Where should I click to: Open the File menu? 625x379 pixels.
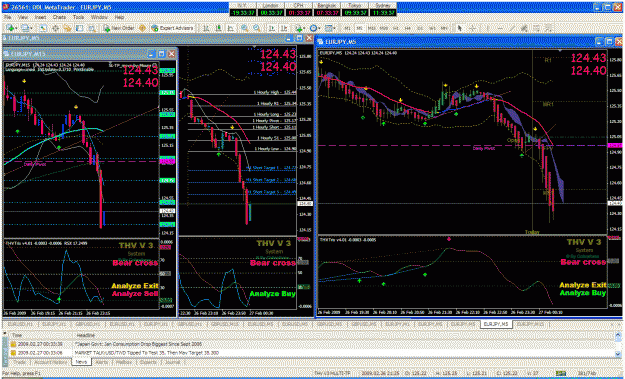tap(8, 18)
